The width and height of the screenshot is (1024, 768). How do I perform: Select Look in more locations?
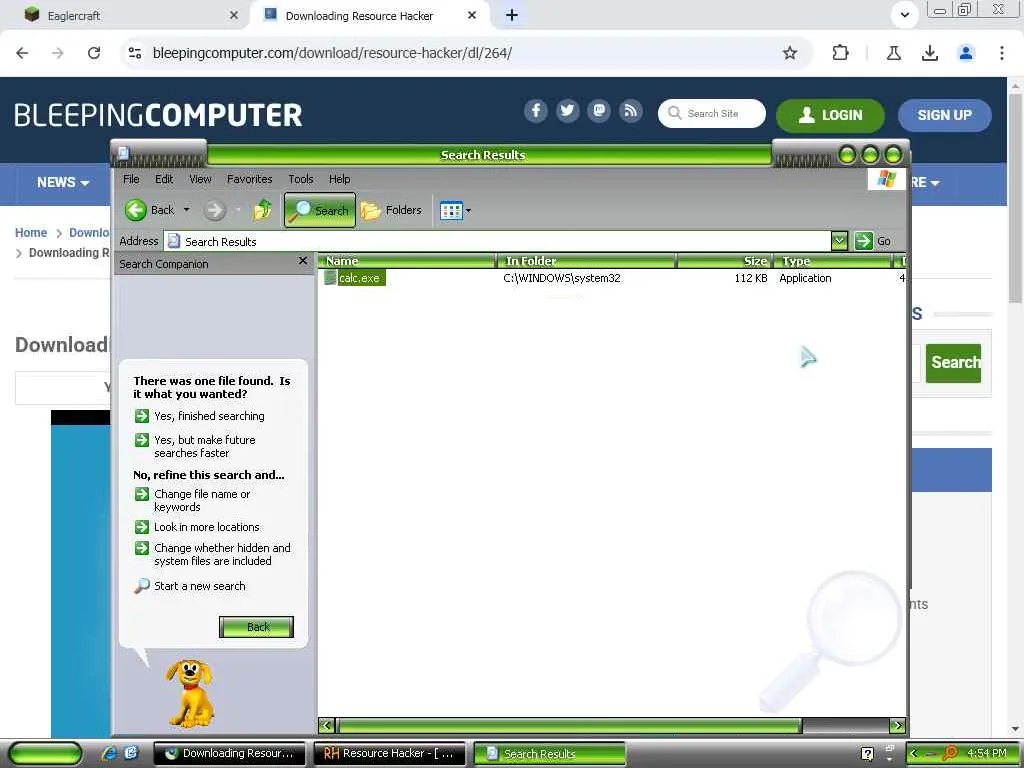pyautogui.click(x=197, y=527)
